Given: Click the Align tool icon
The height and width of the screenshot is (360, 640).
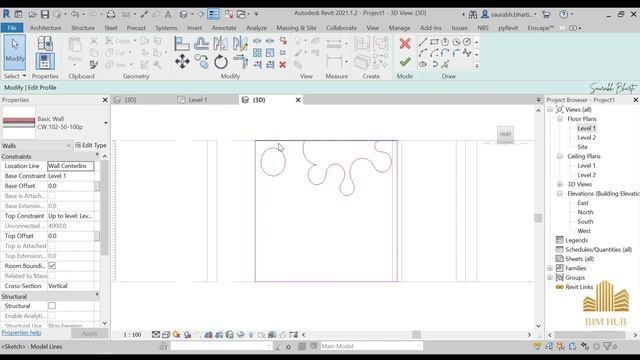Looking at the screenshot, I should pos(182,44).
